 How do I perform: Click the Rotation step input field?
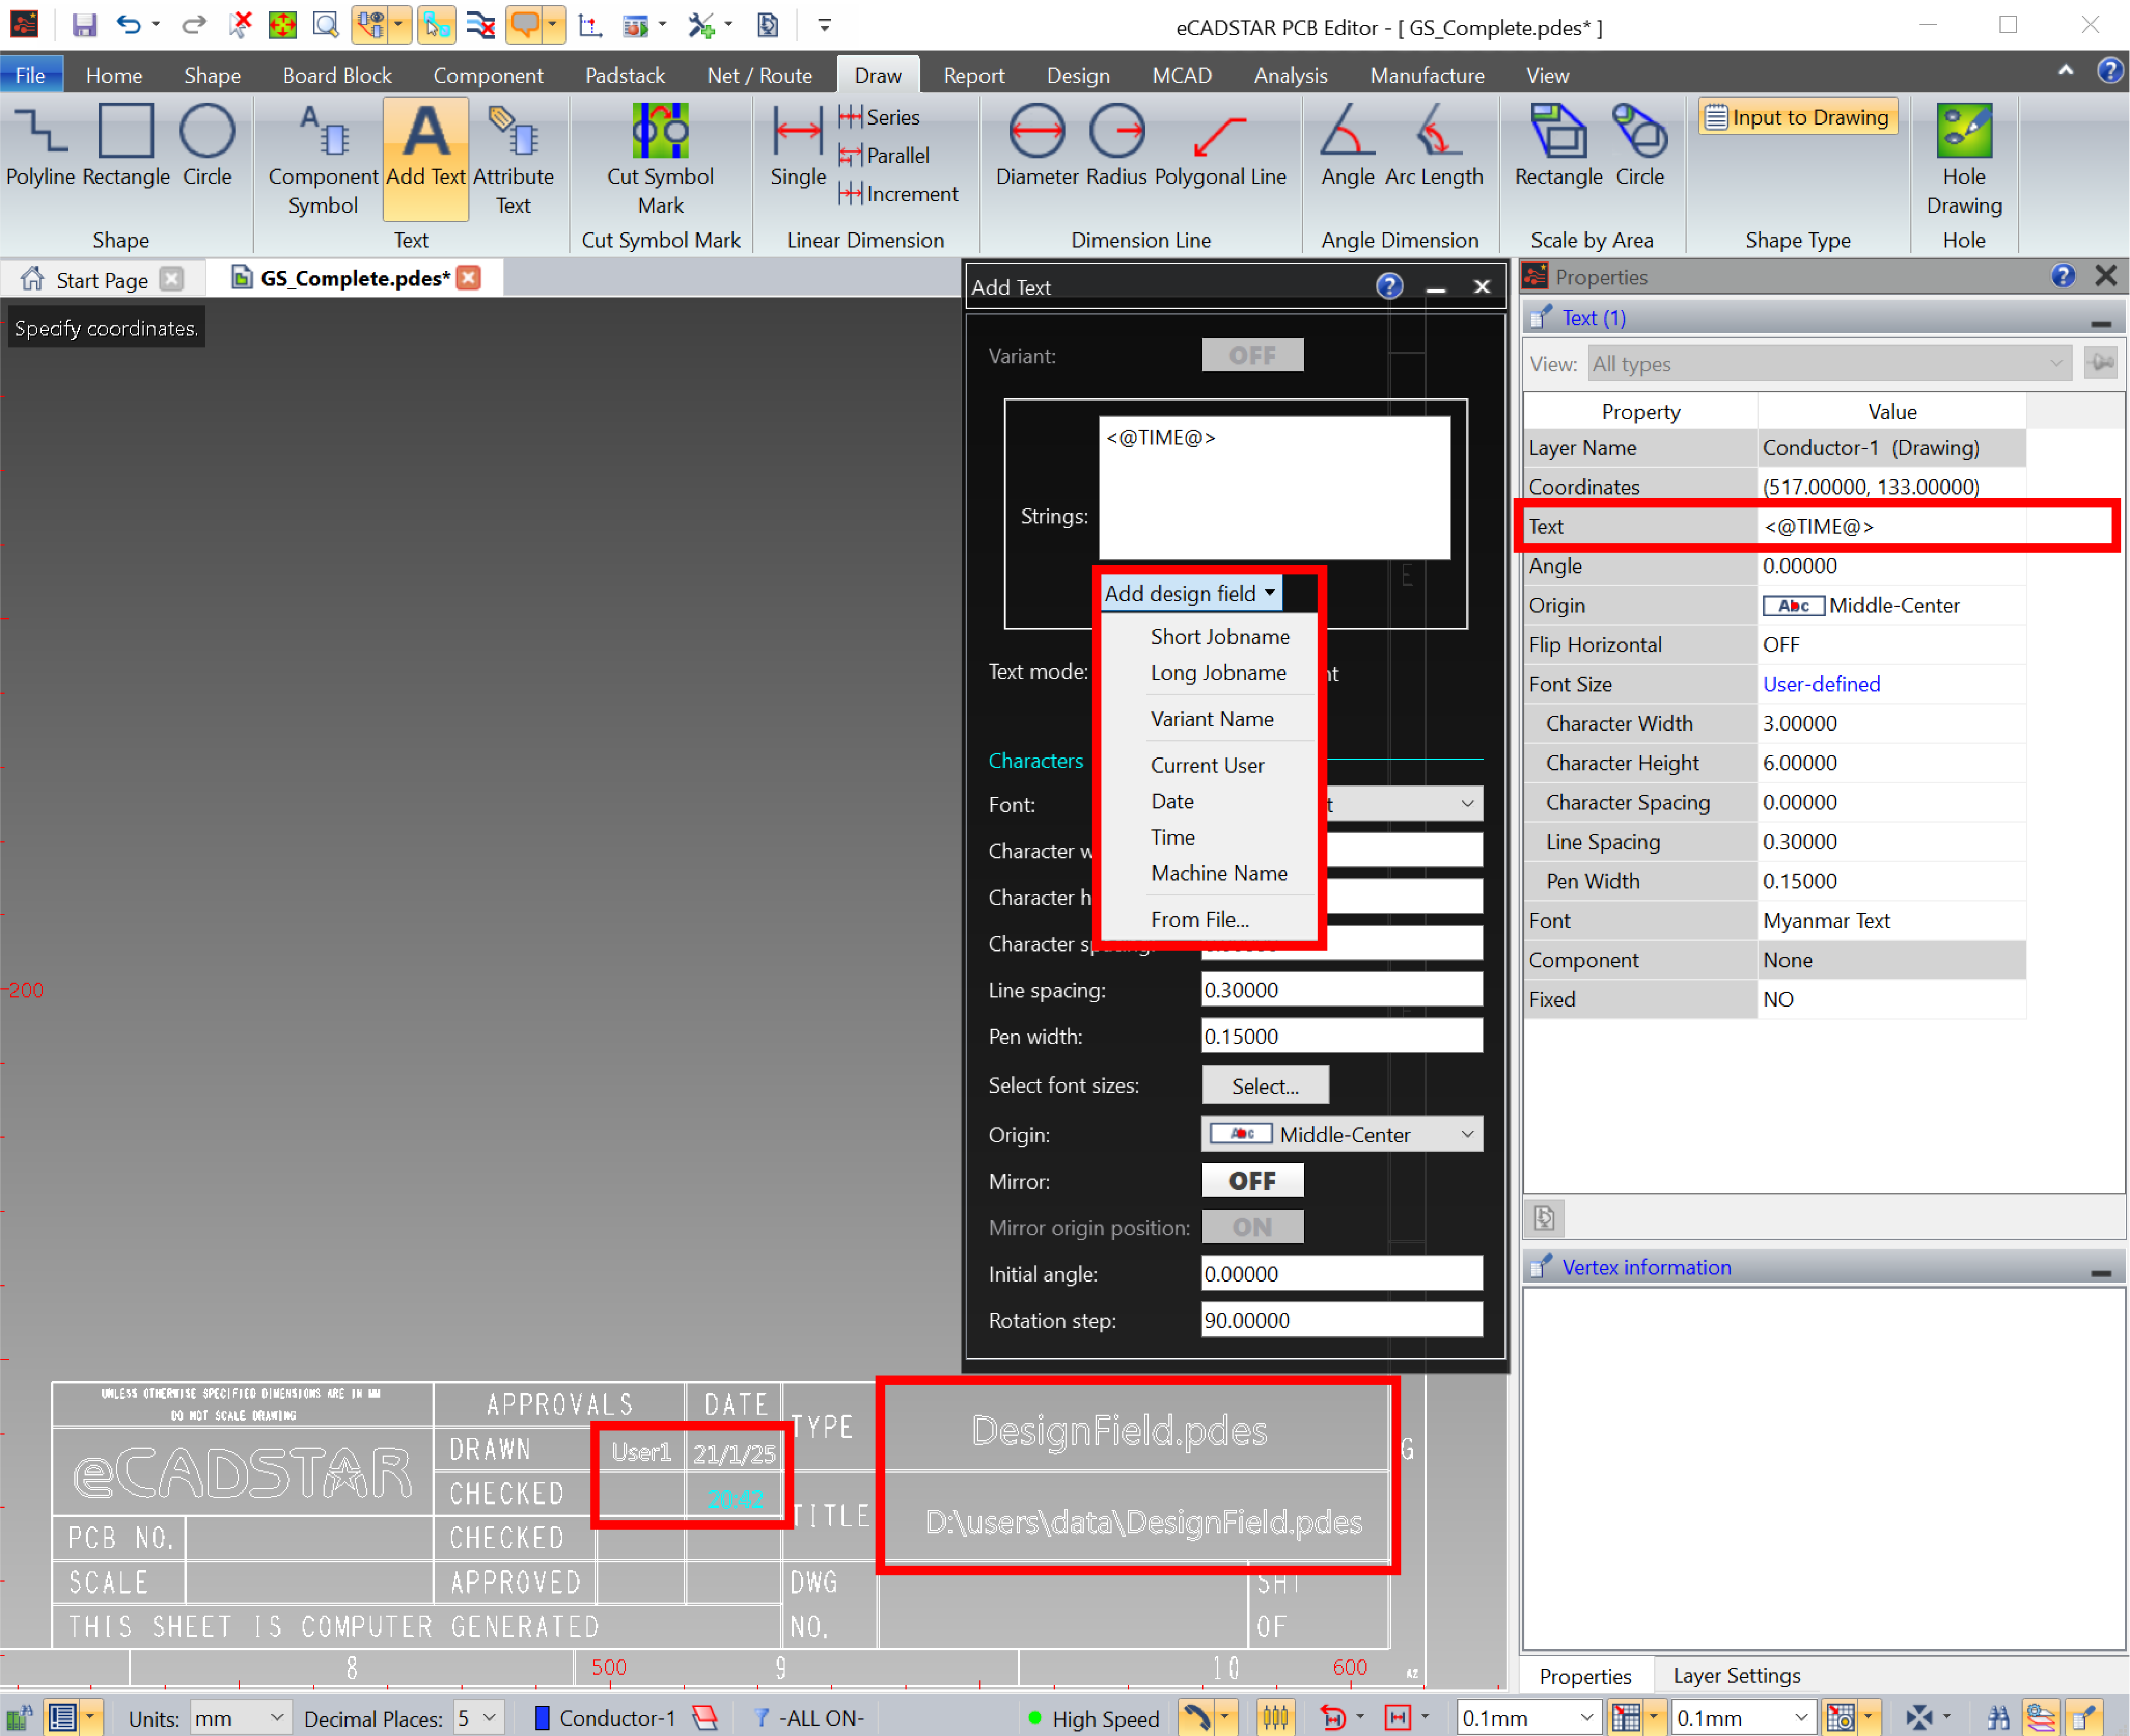coord(1341,1320)
